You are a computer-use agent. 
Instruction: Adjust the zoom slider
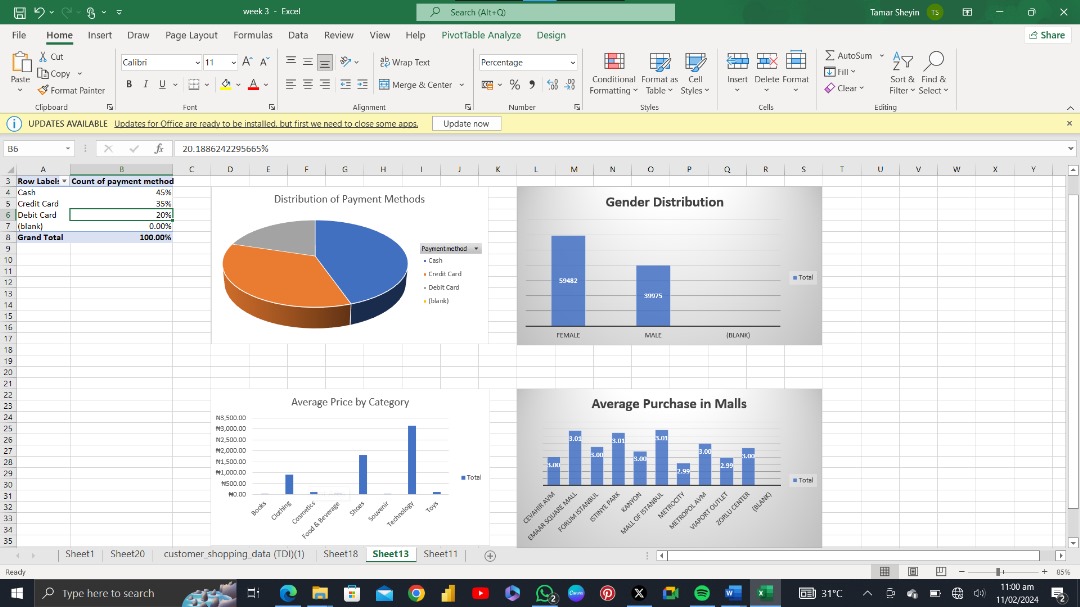(x=998, y=572)
